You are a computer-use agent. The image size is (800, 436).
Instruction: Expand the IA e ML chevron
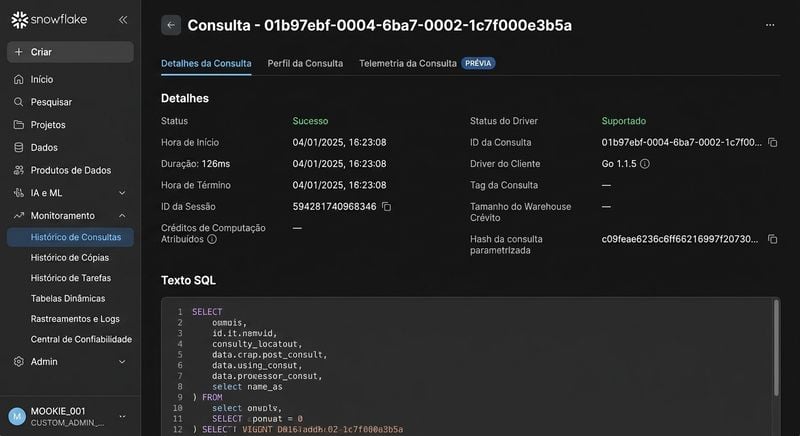tap(122, 193)
